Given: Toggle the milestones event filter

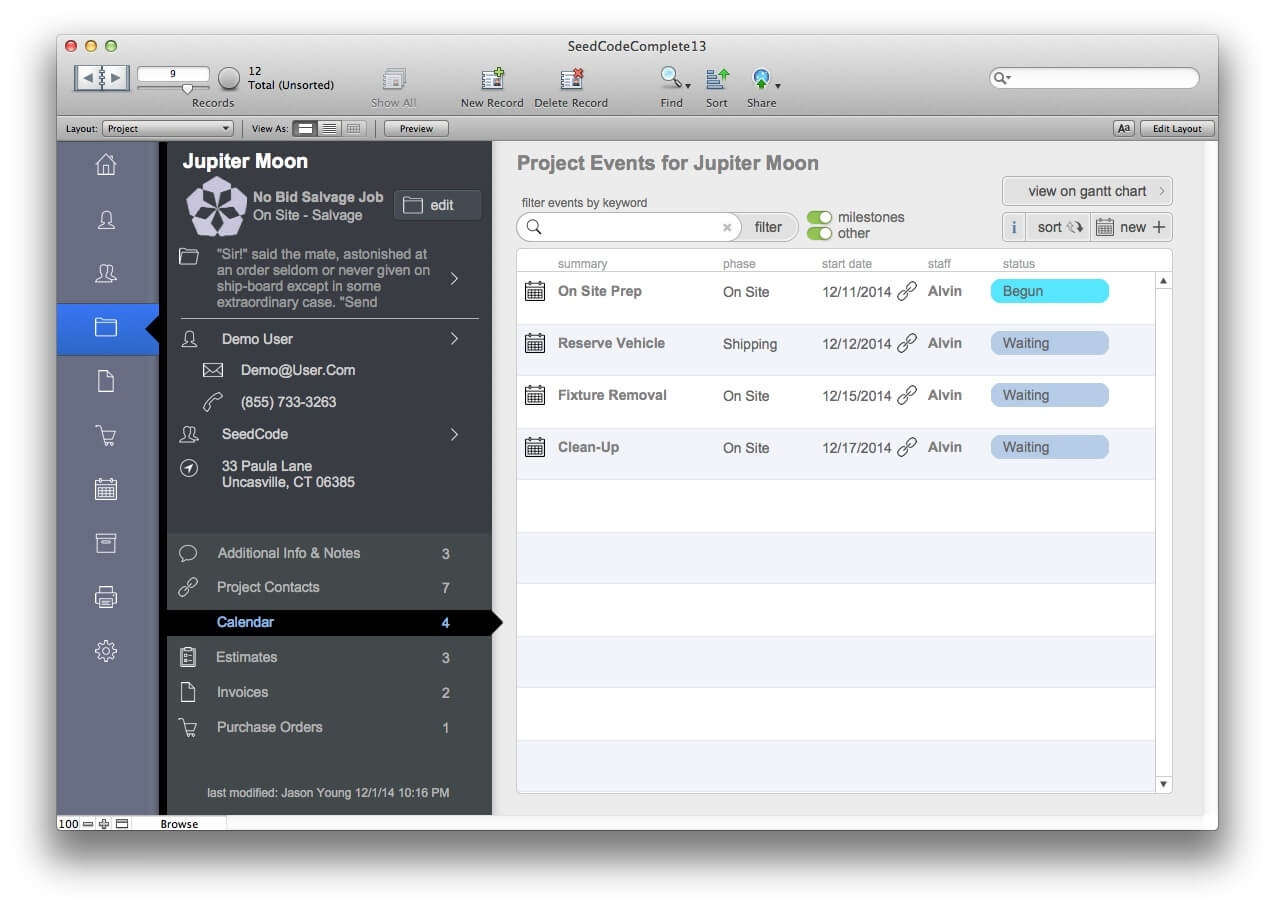Looking at the screenshot, I should point(821,215).
